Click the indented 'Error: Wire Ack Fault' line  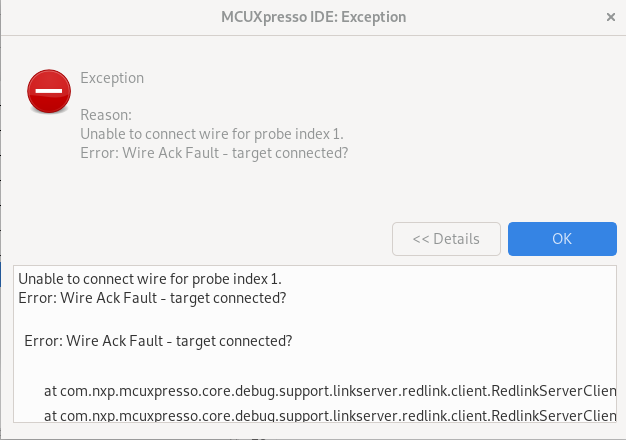pyautogui.click(x=158, y=341)
